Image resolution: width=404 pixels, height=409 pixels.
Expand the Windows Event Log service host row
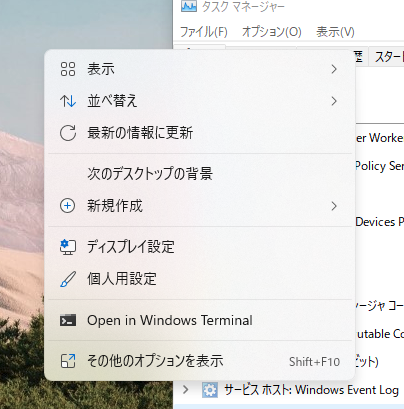(x=186, y=389)
